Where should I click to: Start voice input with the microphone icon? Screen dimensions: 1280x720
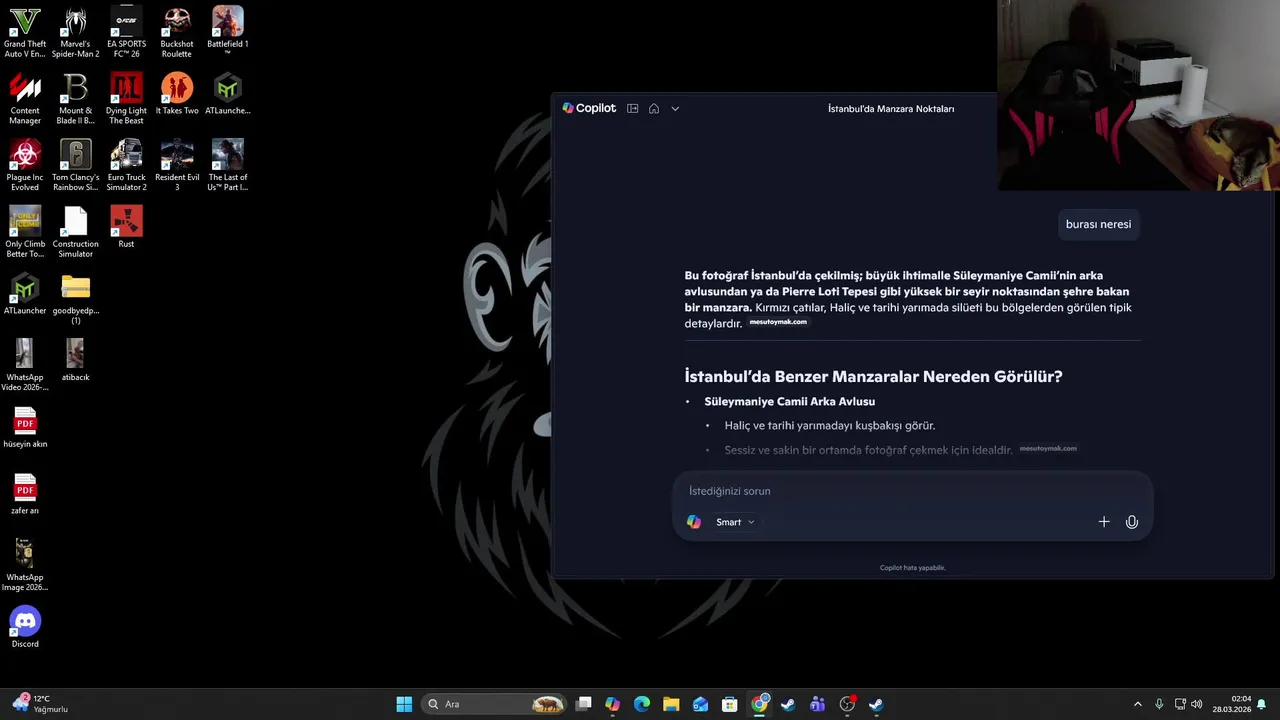click(1132, 522)
